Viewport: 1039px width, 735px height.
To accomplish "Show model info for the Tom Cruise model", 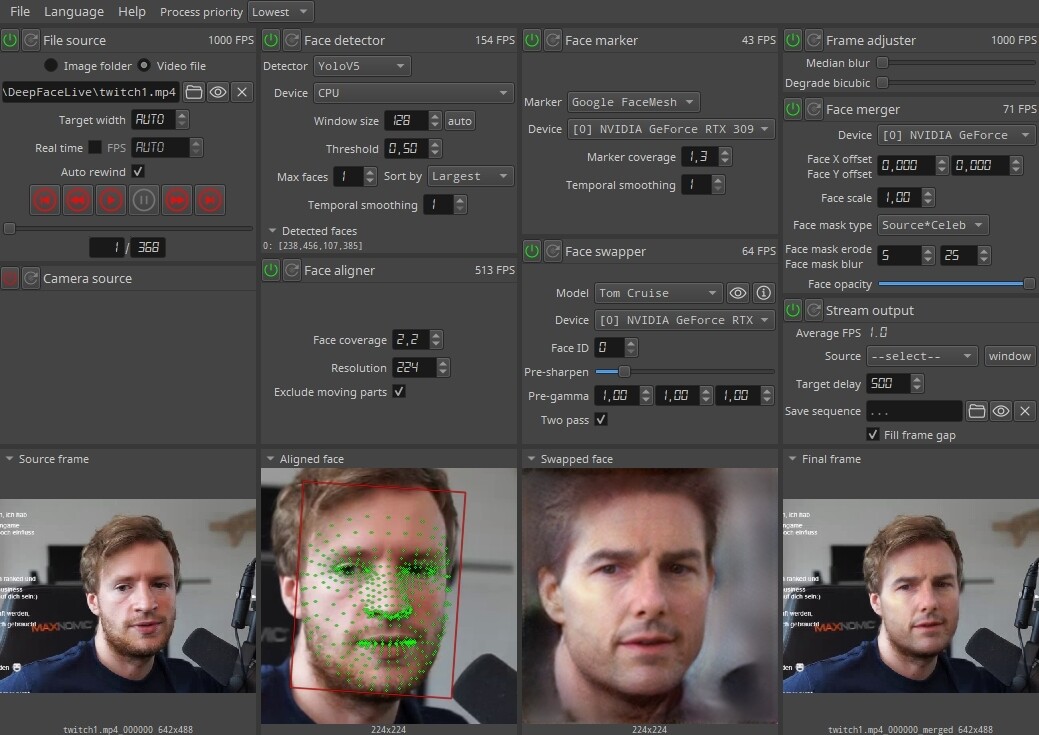I will pyautogui.click(x=763, y=293).
